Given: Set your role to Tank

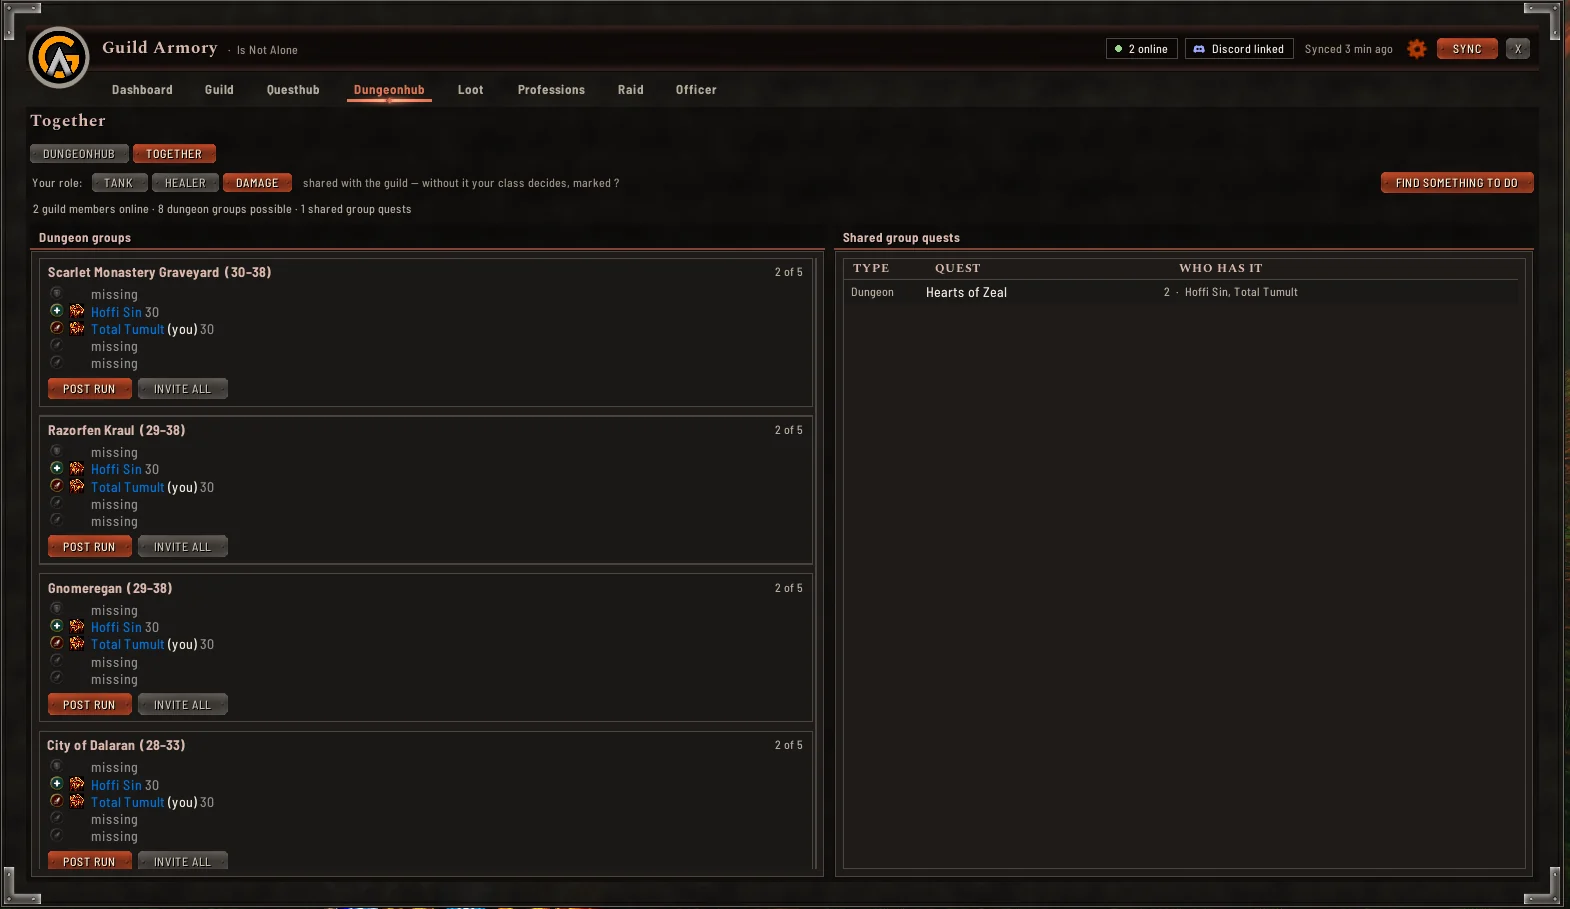Looking at the screenshot, I should (x=119, y=183).
